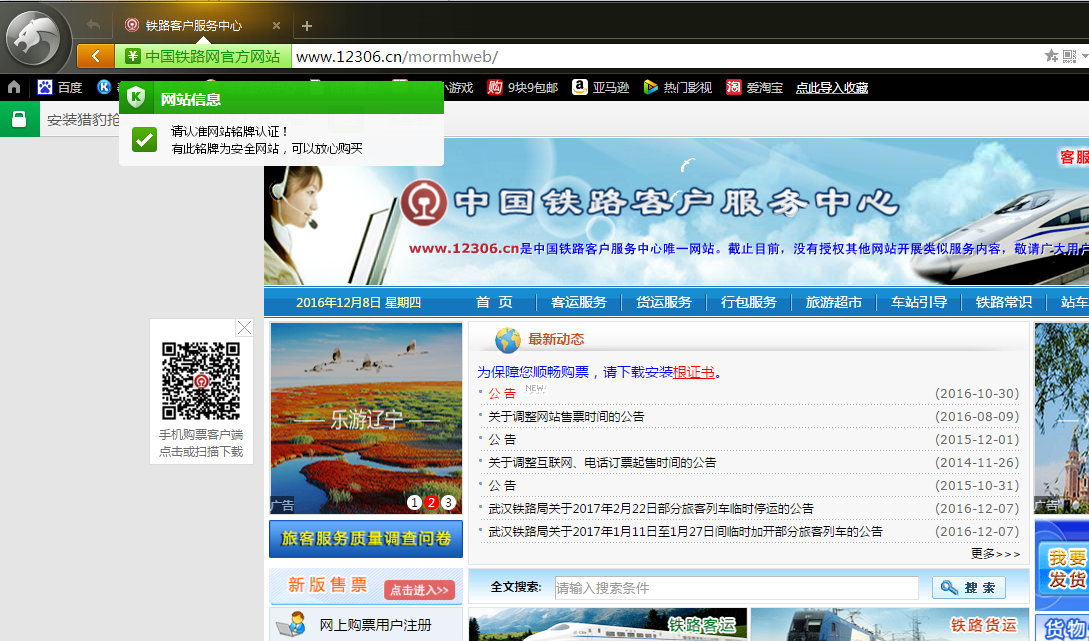Open the 旅客服务质量调查问卷 button
This screenshot has height=641, width=1089.
[365, 538]
